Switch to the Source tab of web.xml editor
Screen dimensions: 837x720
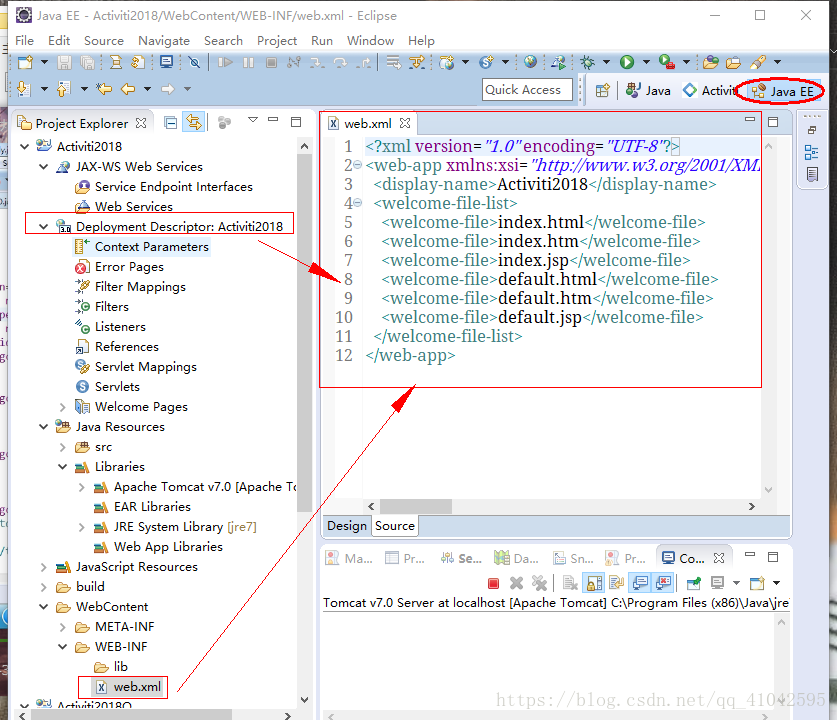[394, 526]
